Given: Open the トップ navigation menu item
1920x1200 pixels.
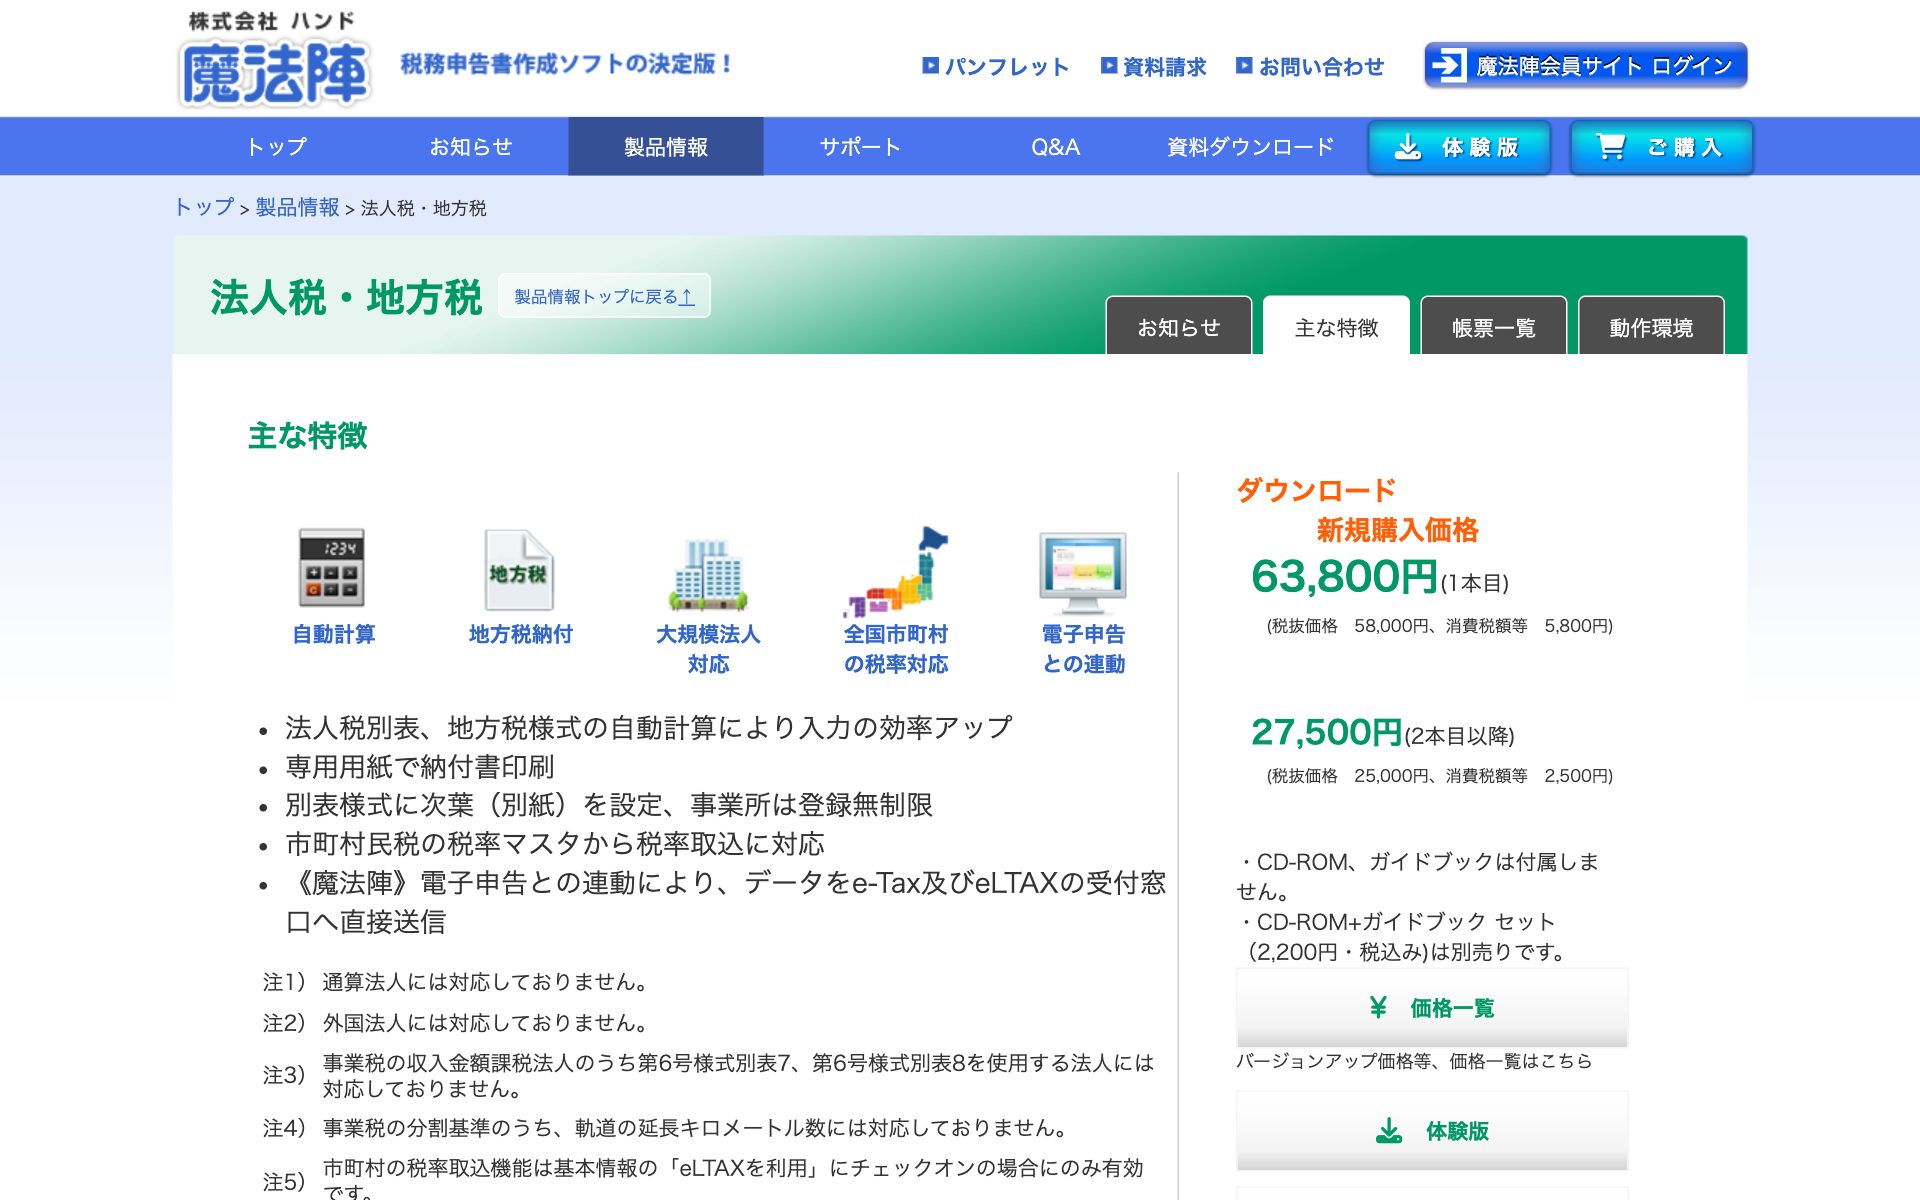Looking at the screenshot, I should (276, 147).
